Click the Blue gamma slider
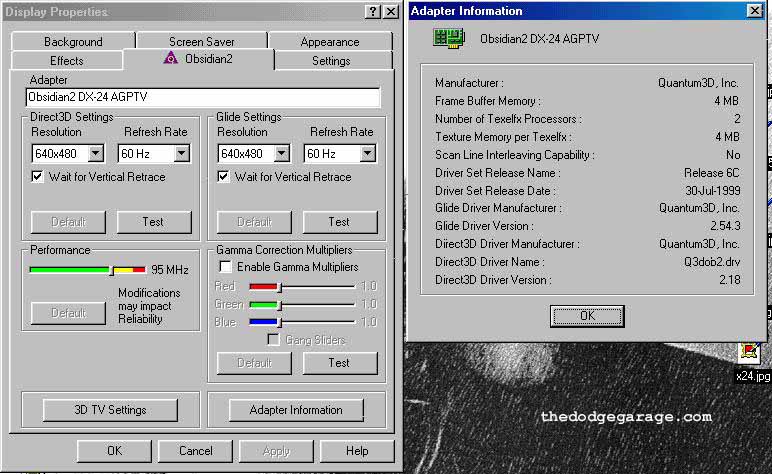The image size is (772, 474). pos(302,322)
